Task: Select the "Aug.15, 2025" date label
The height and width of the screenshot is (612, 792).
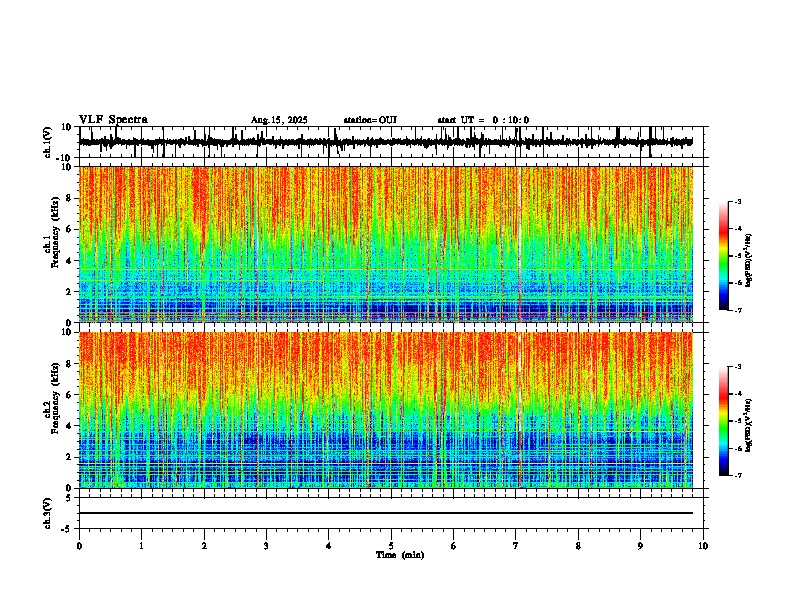Action: tap(279, 120)
